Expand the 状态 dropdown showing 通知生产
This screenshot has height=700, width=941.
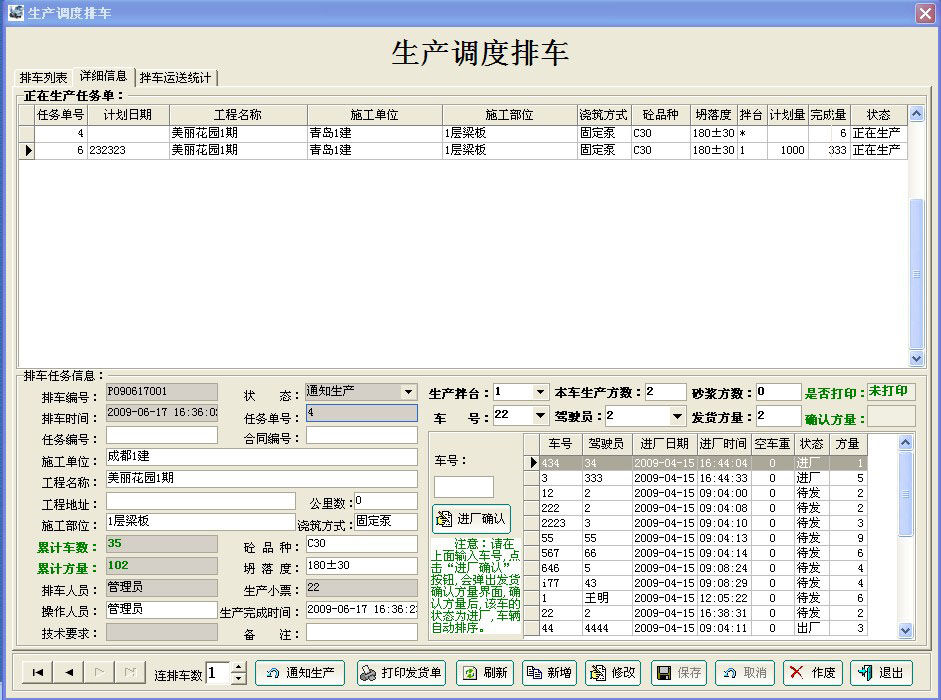pyautogui.click(x=409, y=392)
